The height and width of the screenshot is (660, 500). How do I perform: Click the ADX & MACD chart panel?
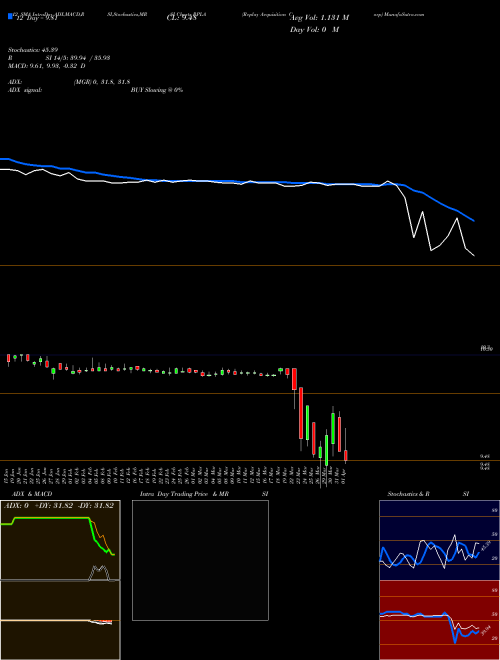point(60,580)
